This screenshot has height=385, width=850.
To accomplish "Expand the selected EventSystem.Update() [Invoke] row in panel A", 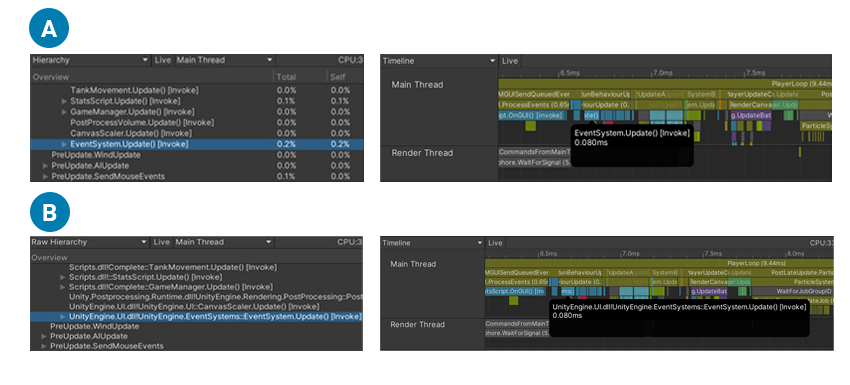I will click(x=65, y=144).
